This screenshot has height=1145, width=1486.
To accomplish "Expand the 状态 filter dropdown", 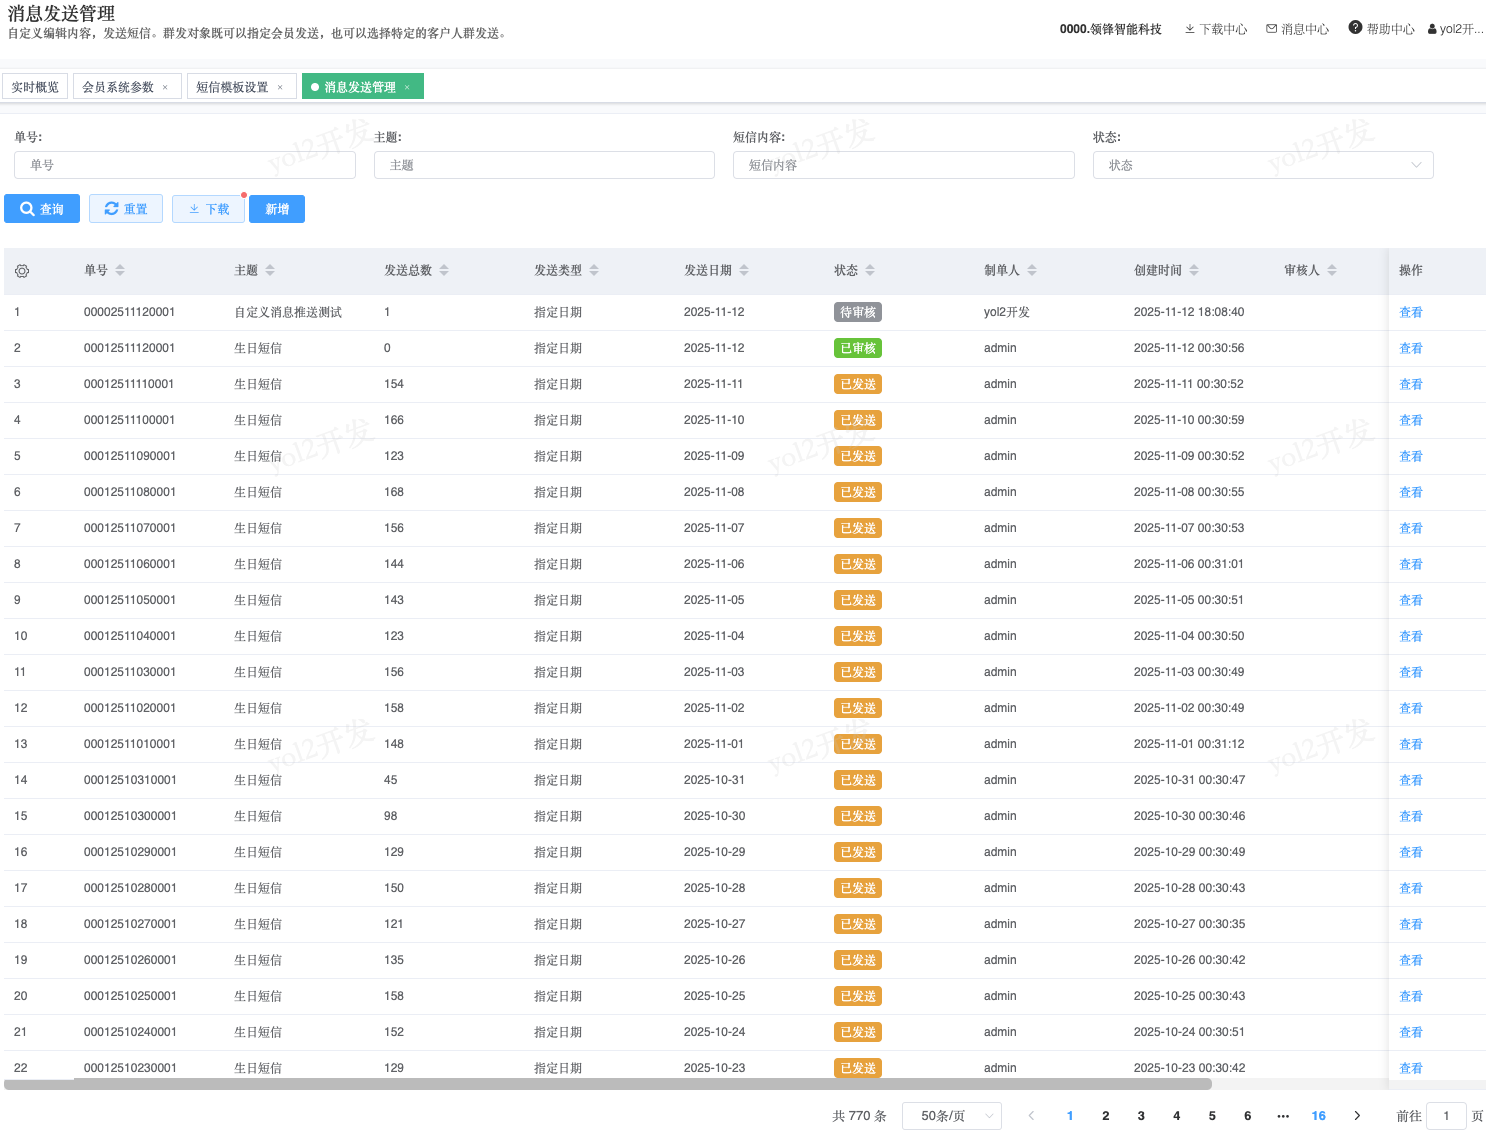I will pos(1262,165).
